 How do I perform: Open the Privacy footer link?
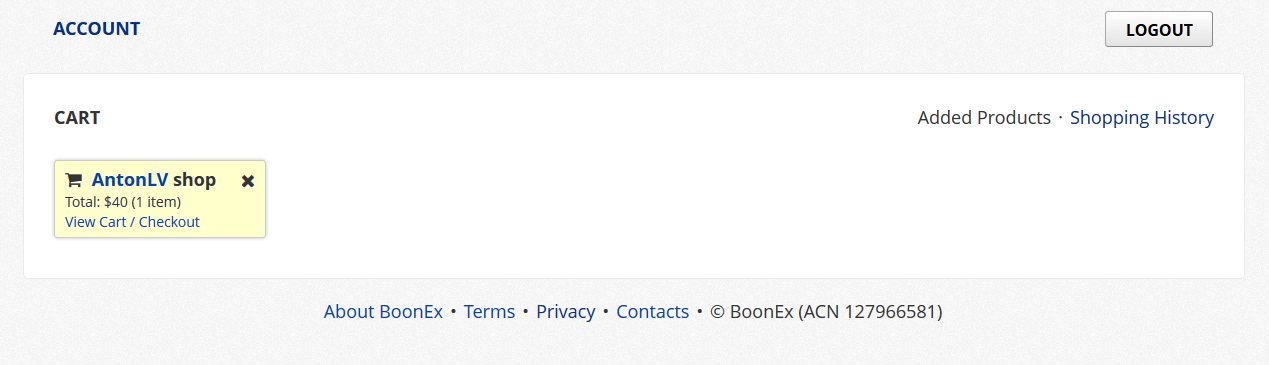point(565,311)
